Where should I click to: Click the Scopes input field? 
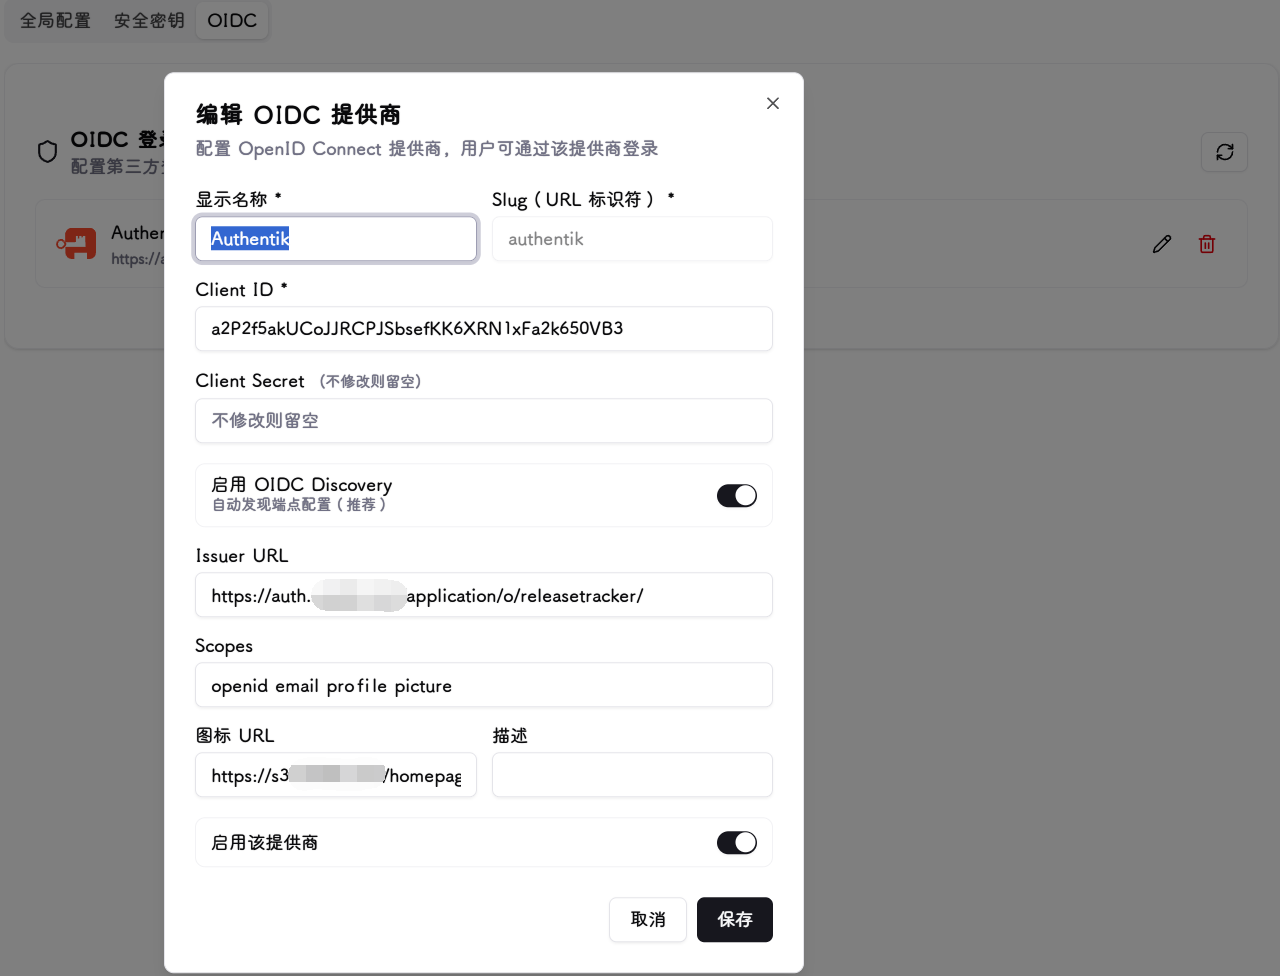484,686
